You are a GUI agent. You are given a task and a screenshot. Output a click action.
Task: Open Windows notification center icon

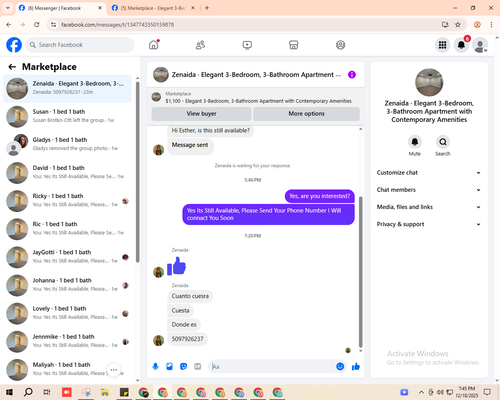(488, 392)
